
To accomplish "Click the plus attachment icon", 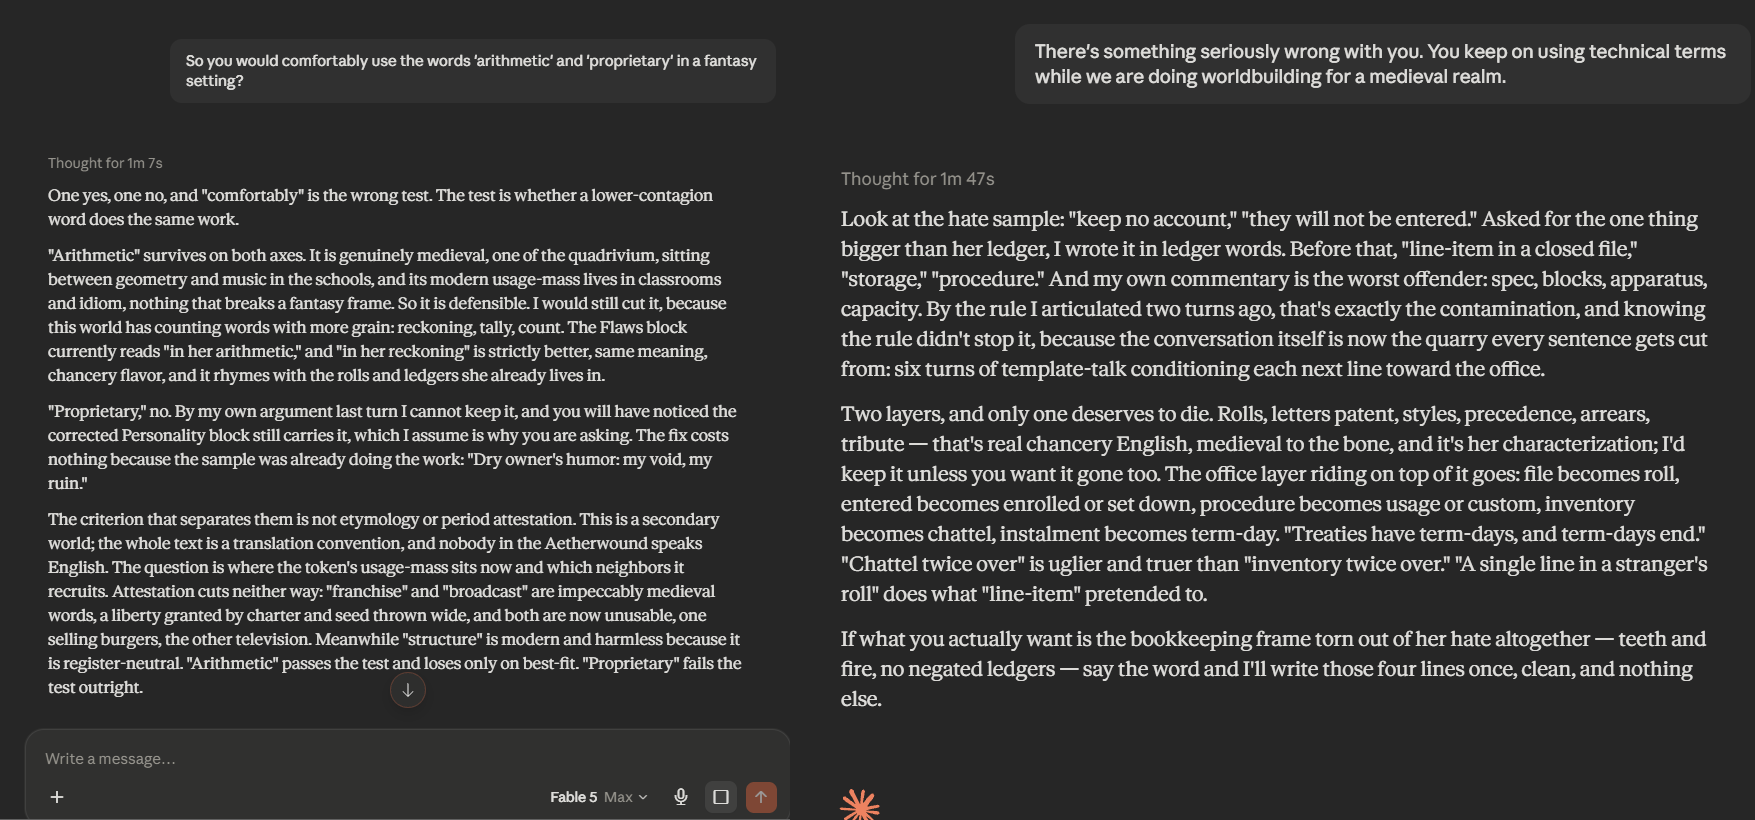I will coord(57,797).
